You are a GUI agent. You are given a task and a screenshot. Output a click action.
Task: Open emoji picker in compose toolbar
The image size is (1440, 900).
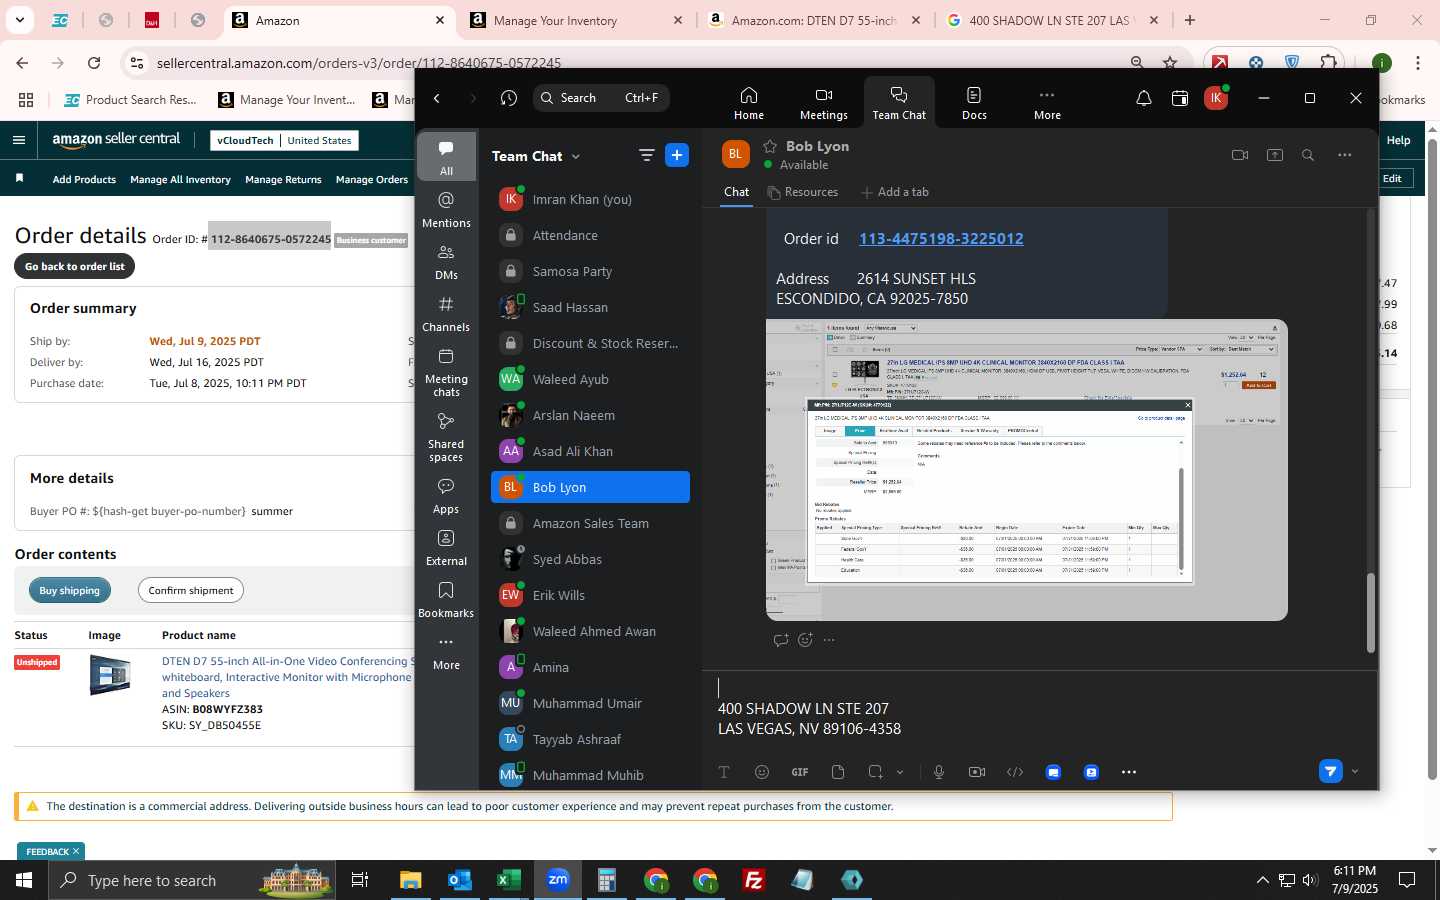coord(762,772)
